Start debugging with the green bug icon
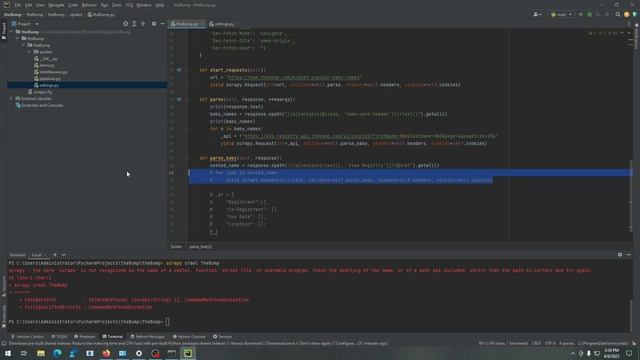The height and width of the screenshot is (360, 640). click(589, 14)
